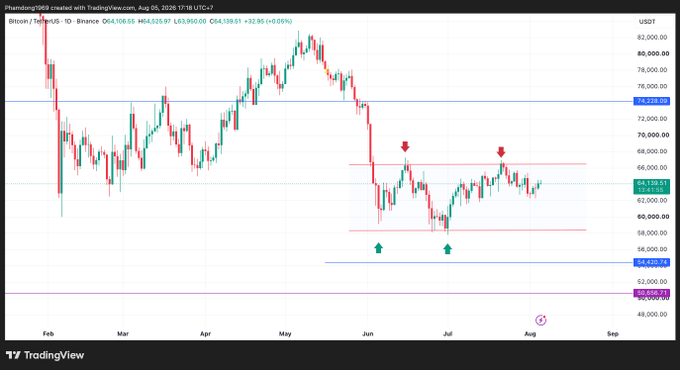The height and width of the screenshot is (370, 680).
Task: Click the purple lightning bolt icon near Aug
Action: 540,320
